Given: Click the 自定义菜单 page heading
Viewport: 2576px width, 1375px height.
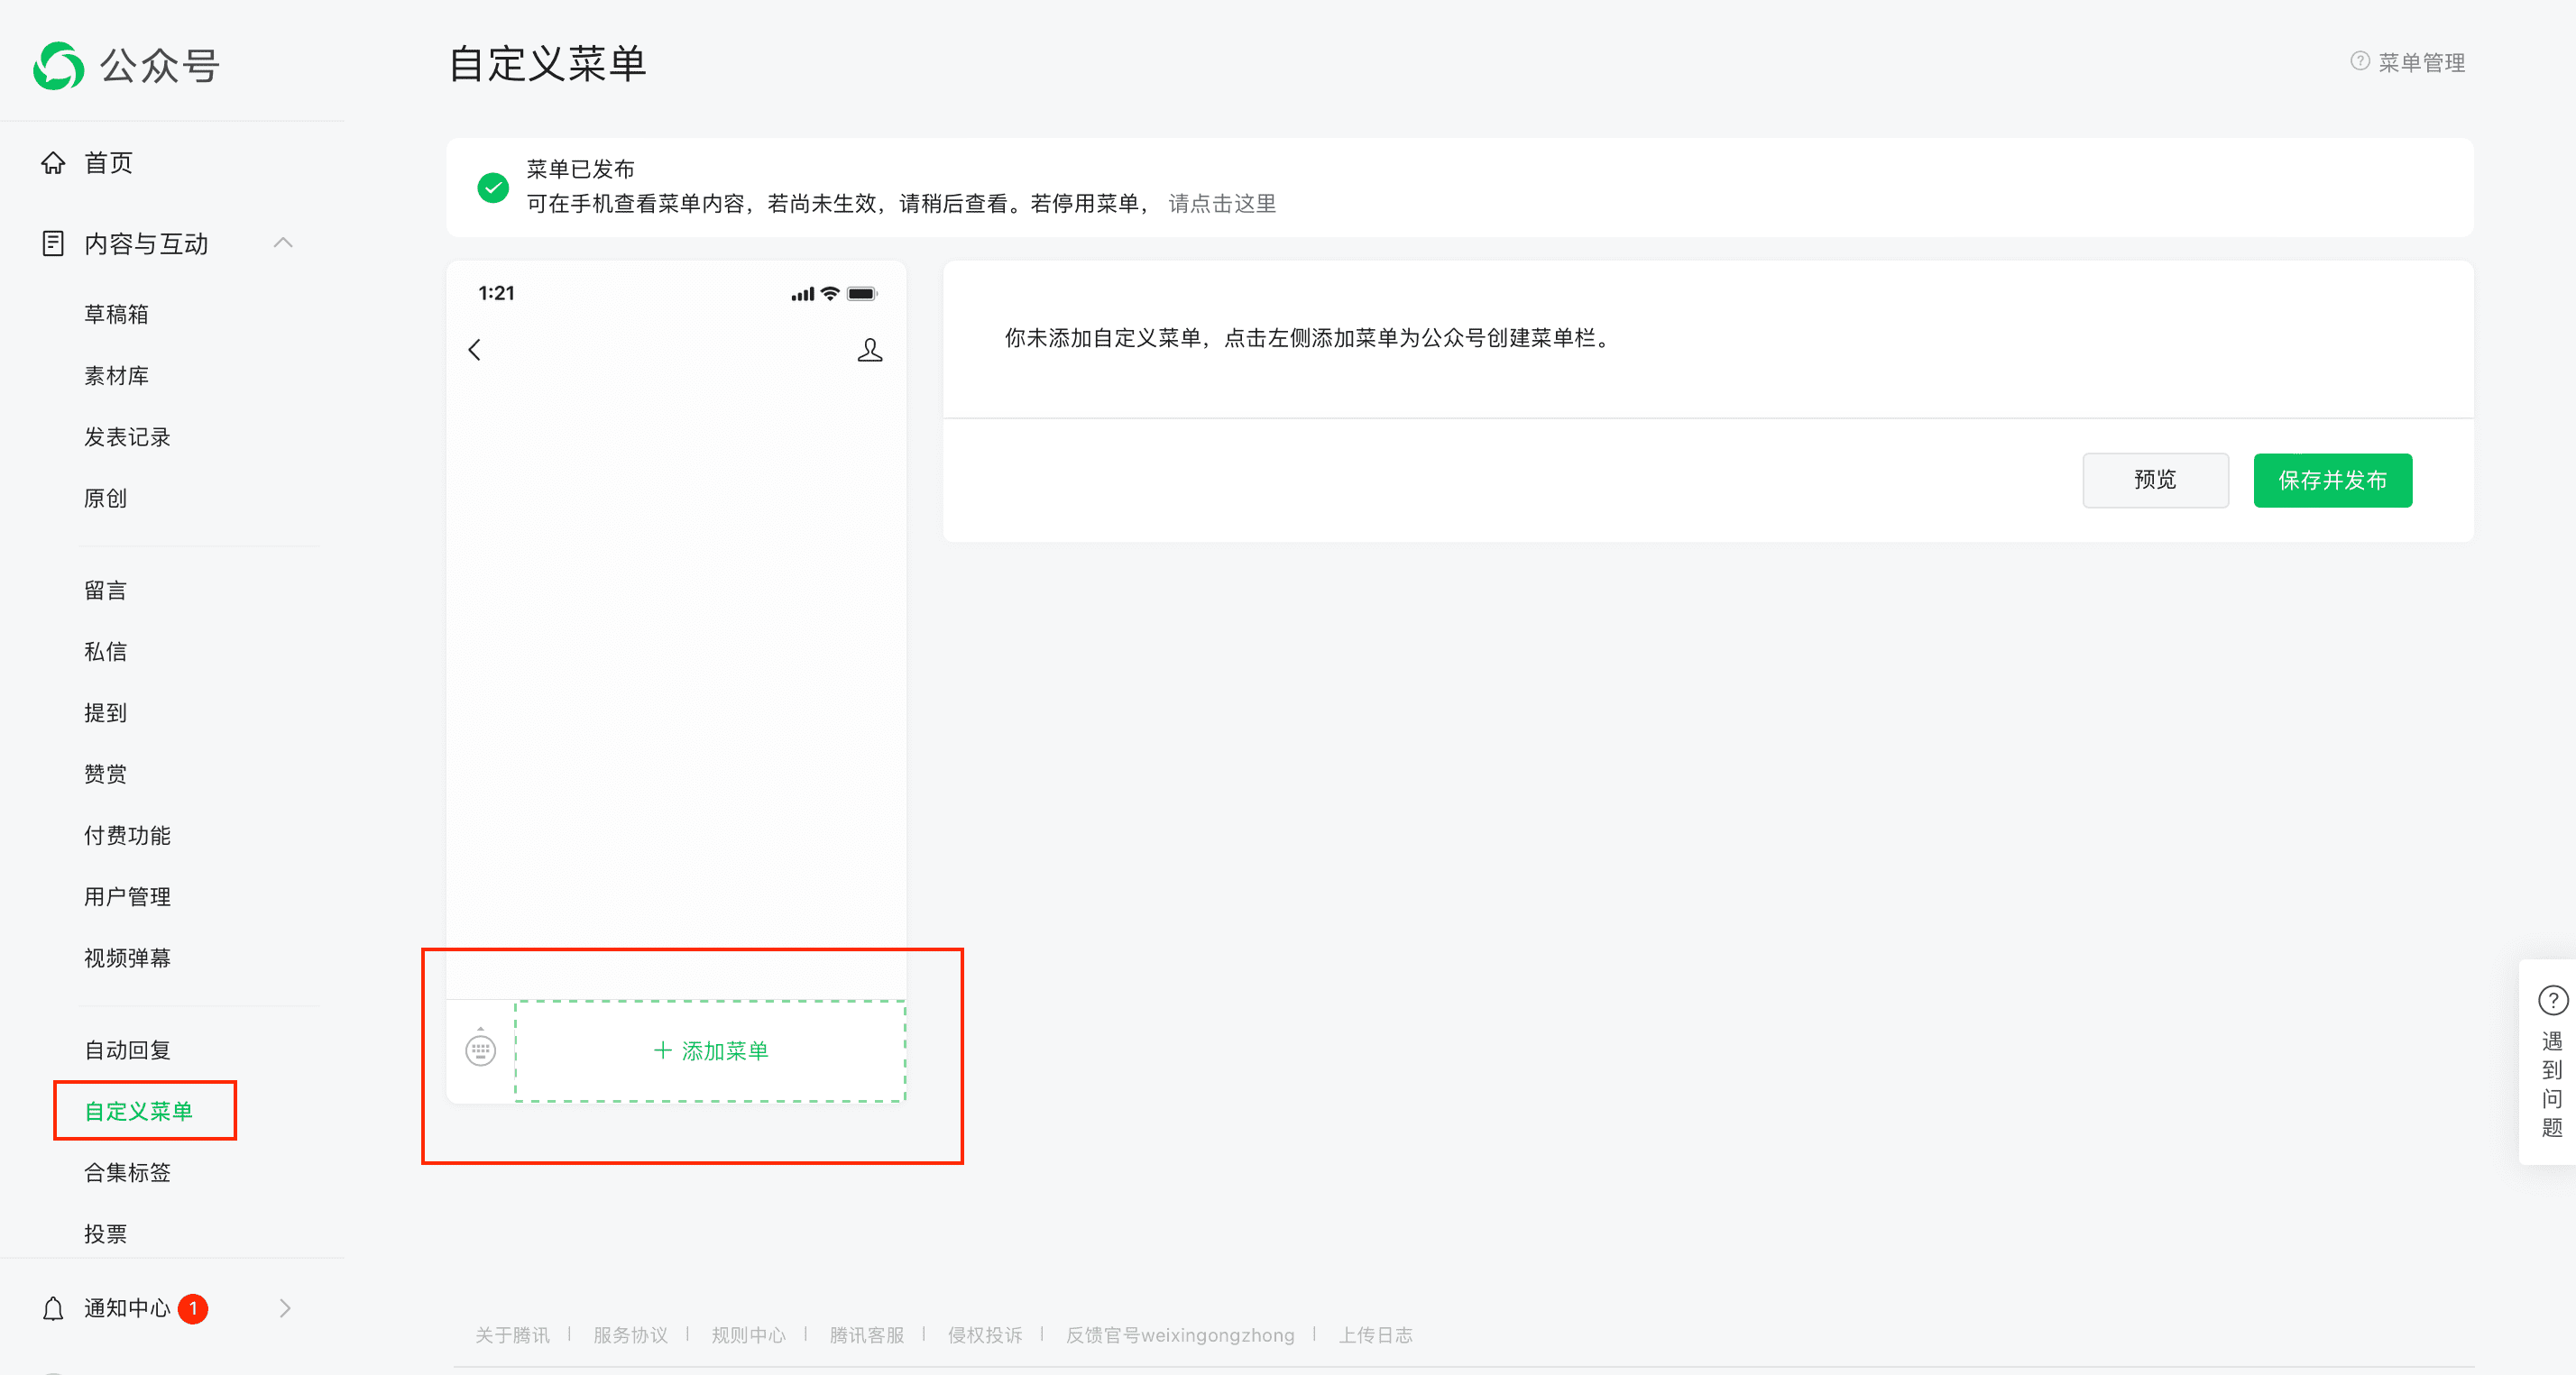Looking at the screenshot, I should coord(547,63).
